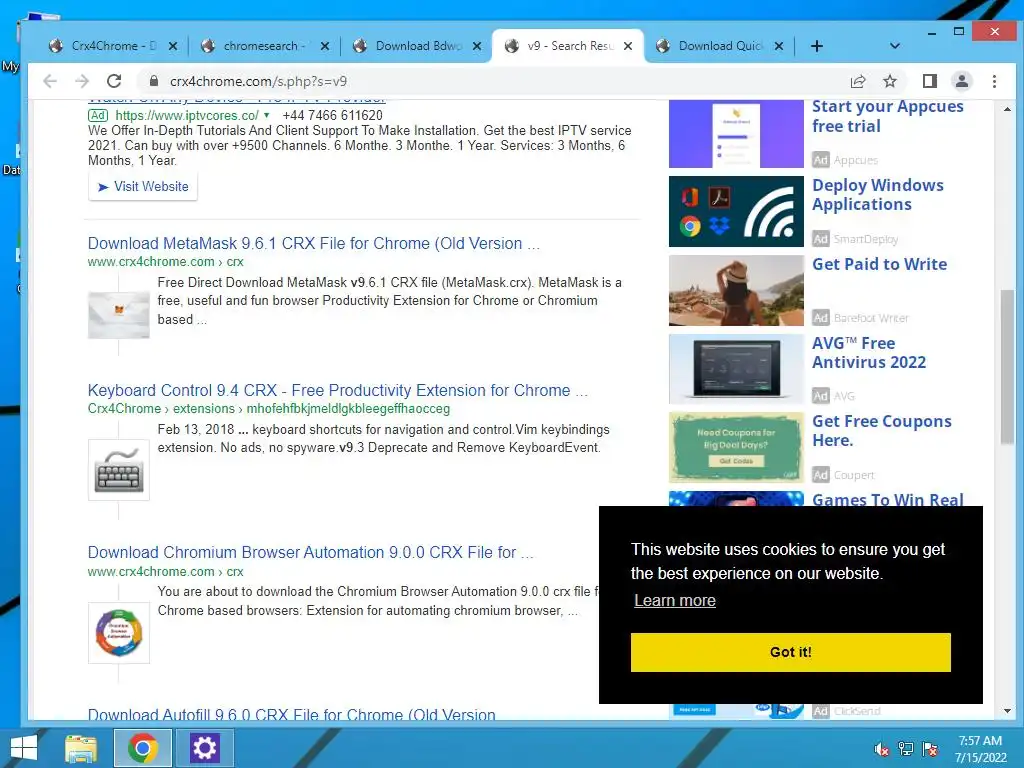
Task: Close the Download Bdwo tab
Action: pos(477,46)
